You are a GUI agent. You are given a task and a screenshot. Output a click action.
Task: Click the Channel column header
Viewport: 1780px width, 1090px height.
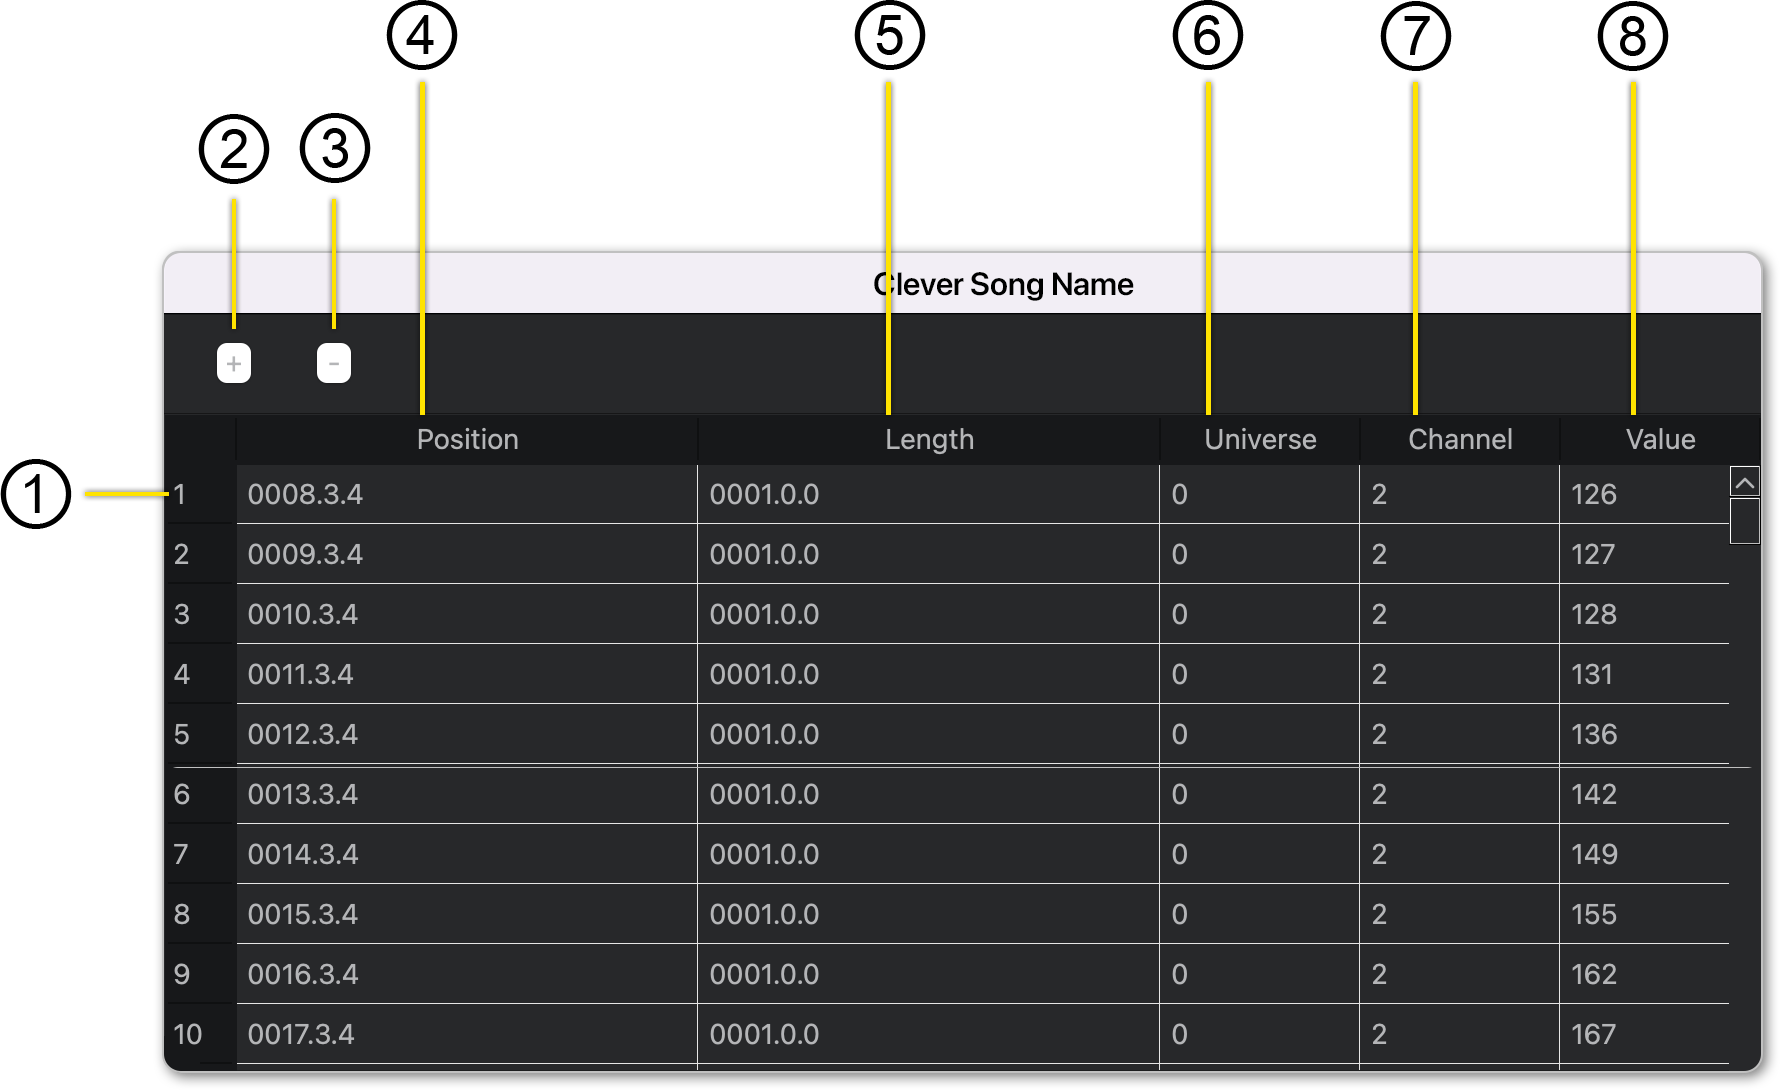click(1460, 440)
